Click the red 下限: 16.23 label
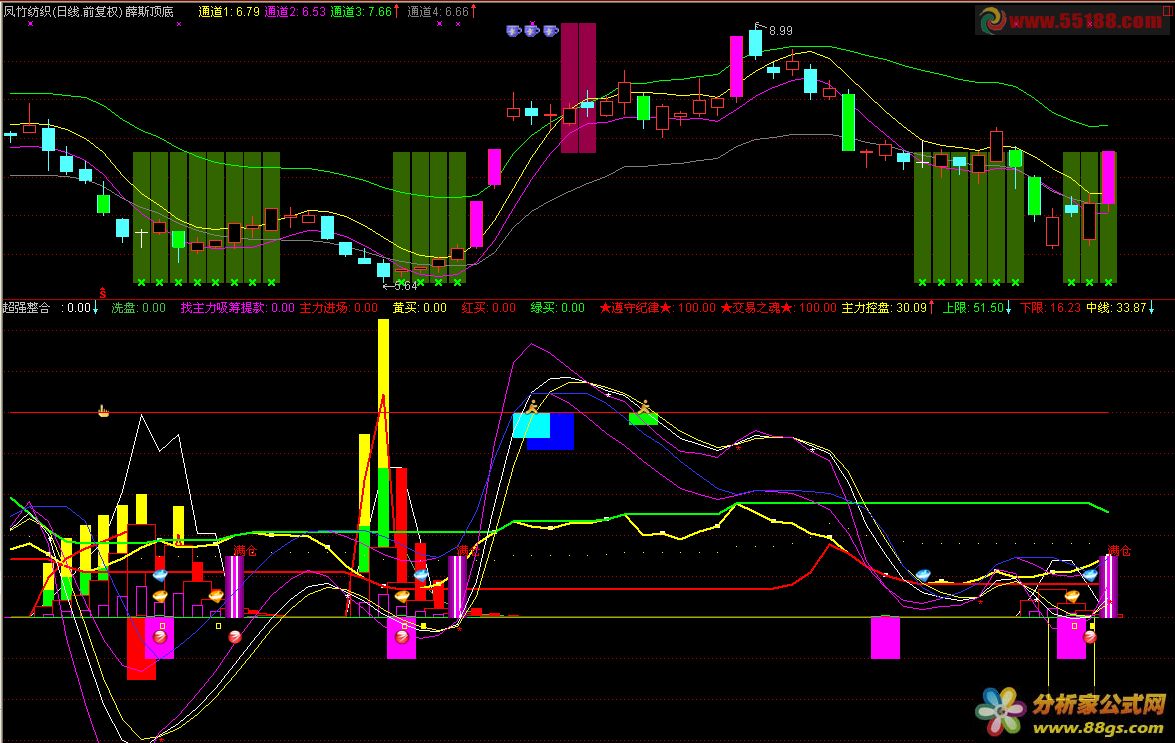 pos(1051,308)
